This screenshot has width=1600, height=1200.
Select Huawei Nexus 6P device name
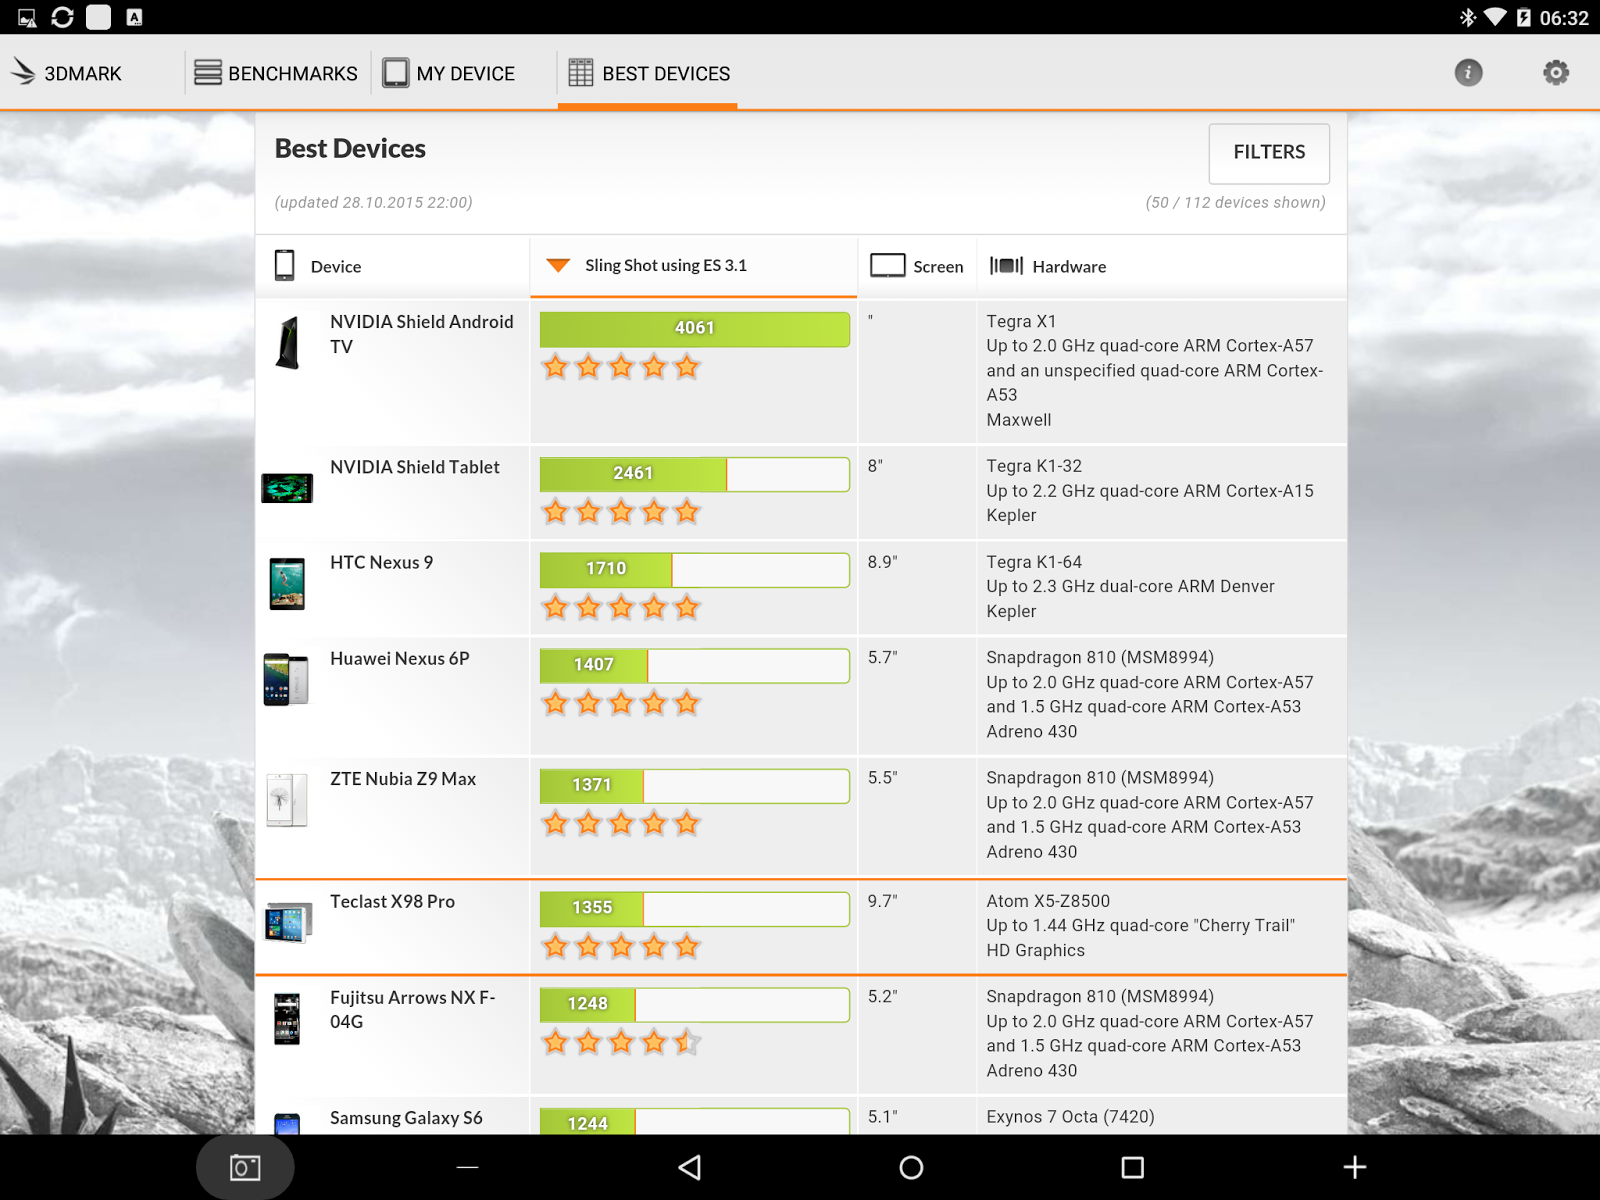(x=400, y=658)
